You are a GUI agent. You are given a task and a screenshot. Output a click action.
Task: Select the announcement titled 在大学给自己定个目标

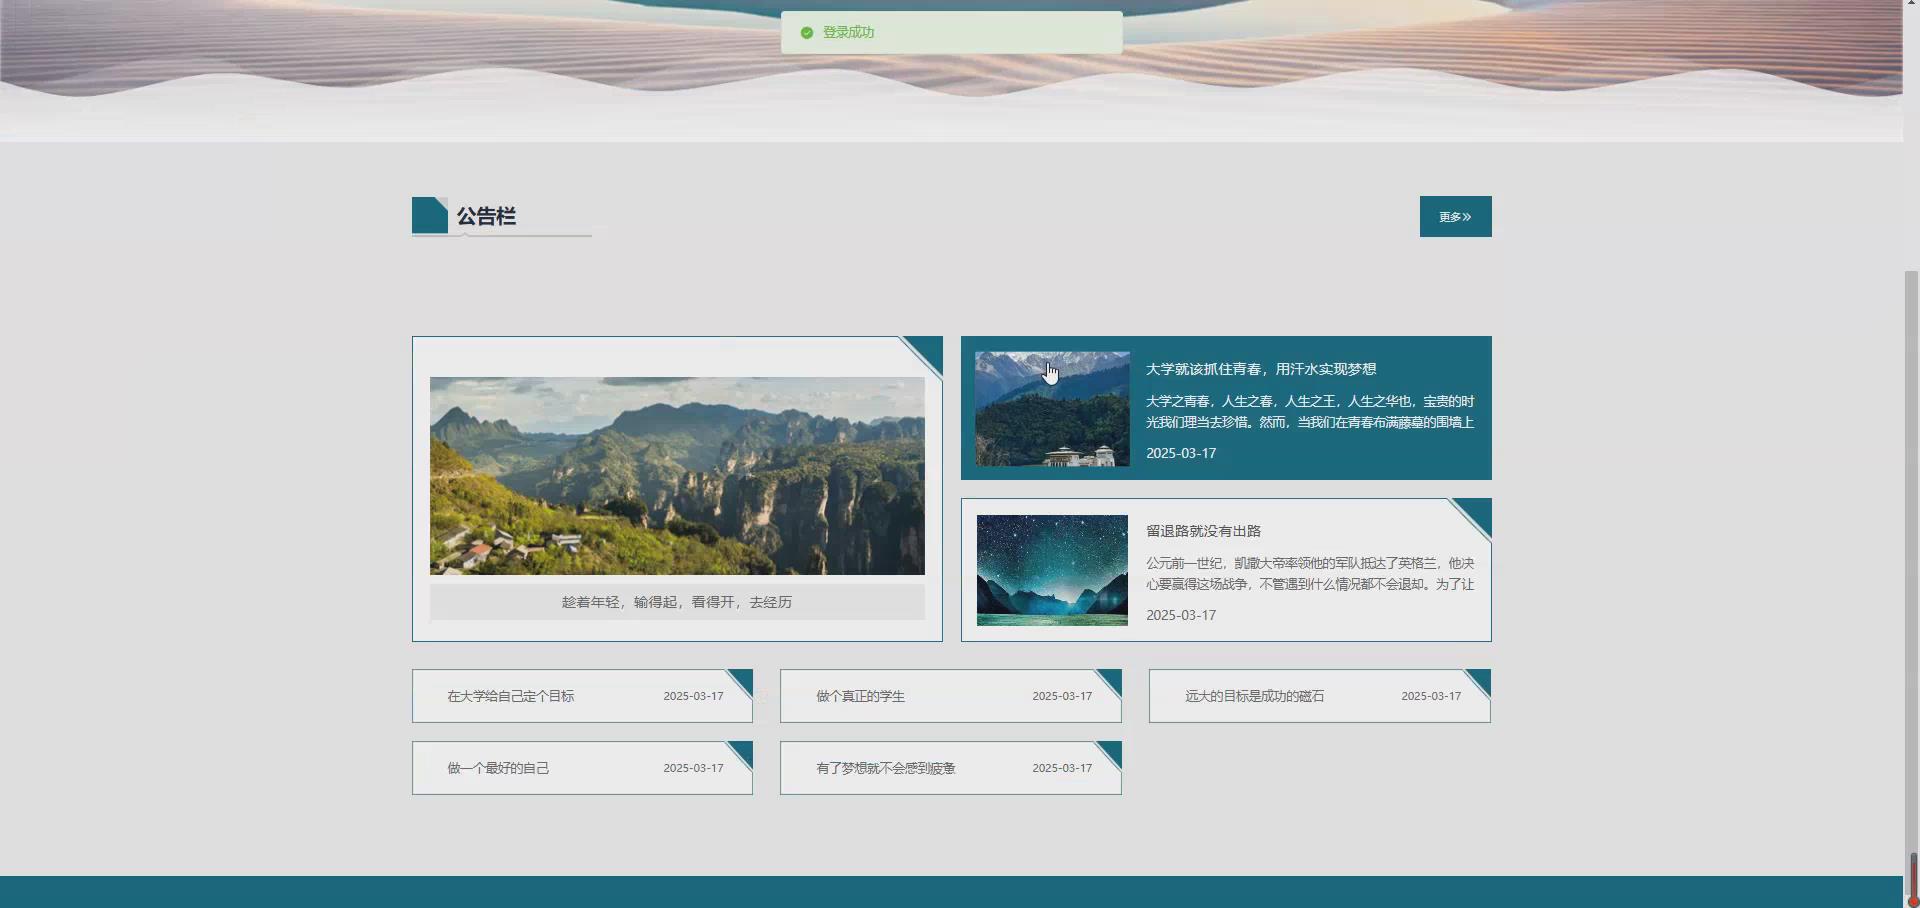pos(513,696)
